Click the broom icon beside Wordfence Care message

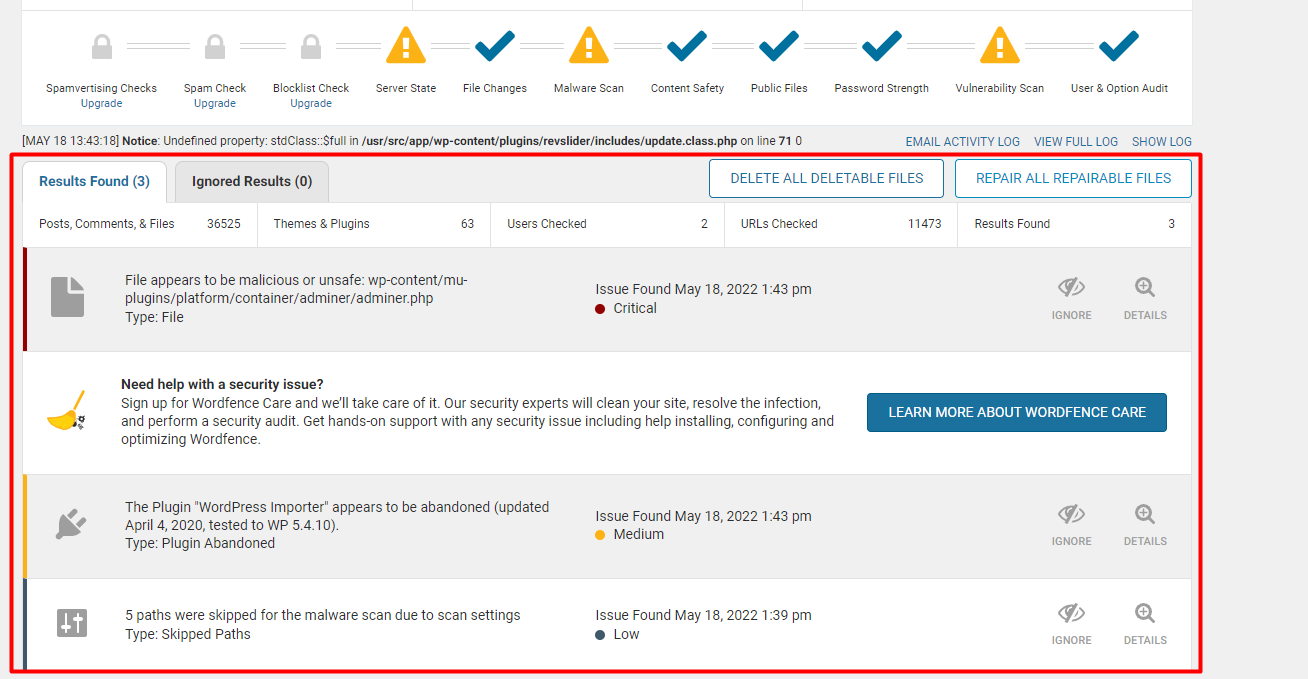pyautogui.click(x=66, y=411)
